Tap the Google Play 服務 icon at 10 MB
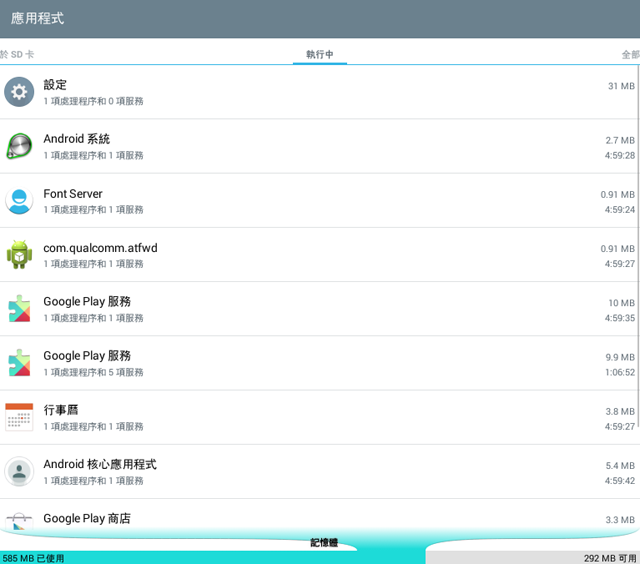The height and width of the screenshot is (564, 640). (x=19, y=309)
